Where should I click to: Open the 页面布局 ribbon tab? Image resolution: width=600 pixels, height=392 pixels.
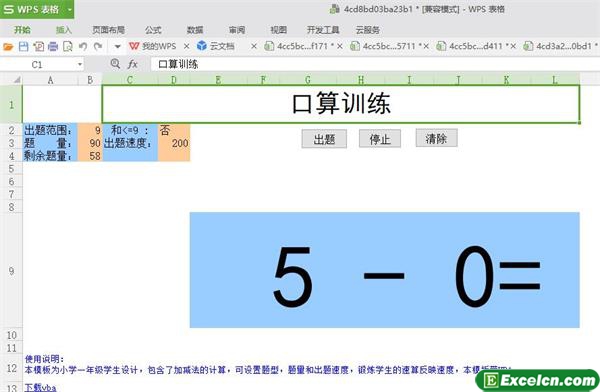(108, 30)
